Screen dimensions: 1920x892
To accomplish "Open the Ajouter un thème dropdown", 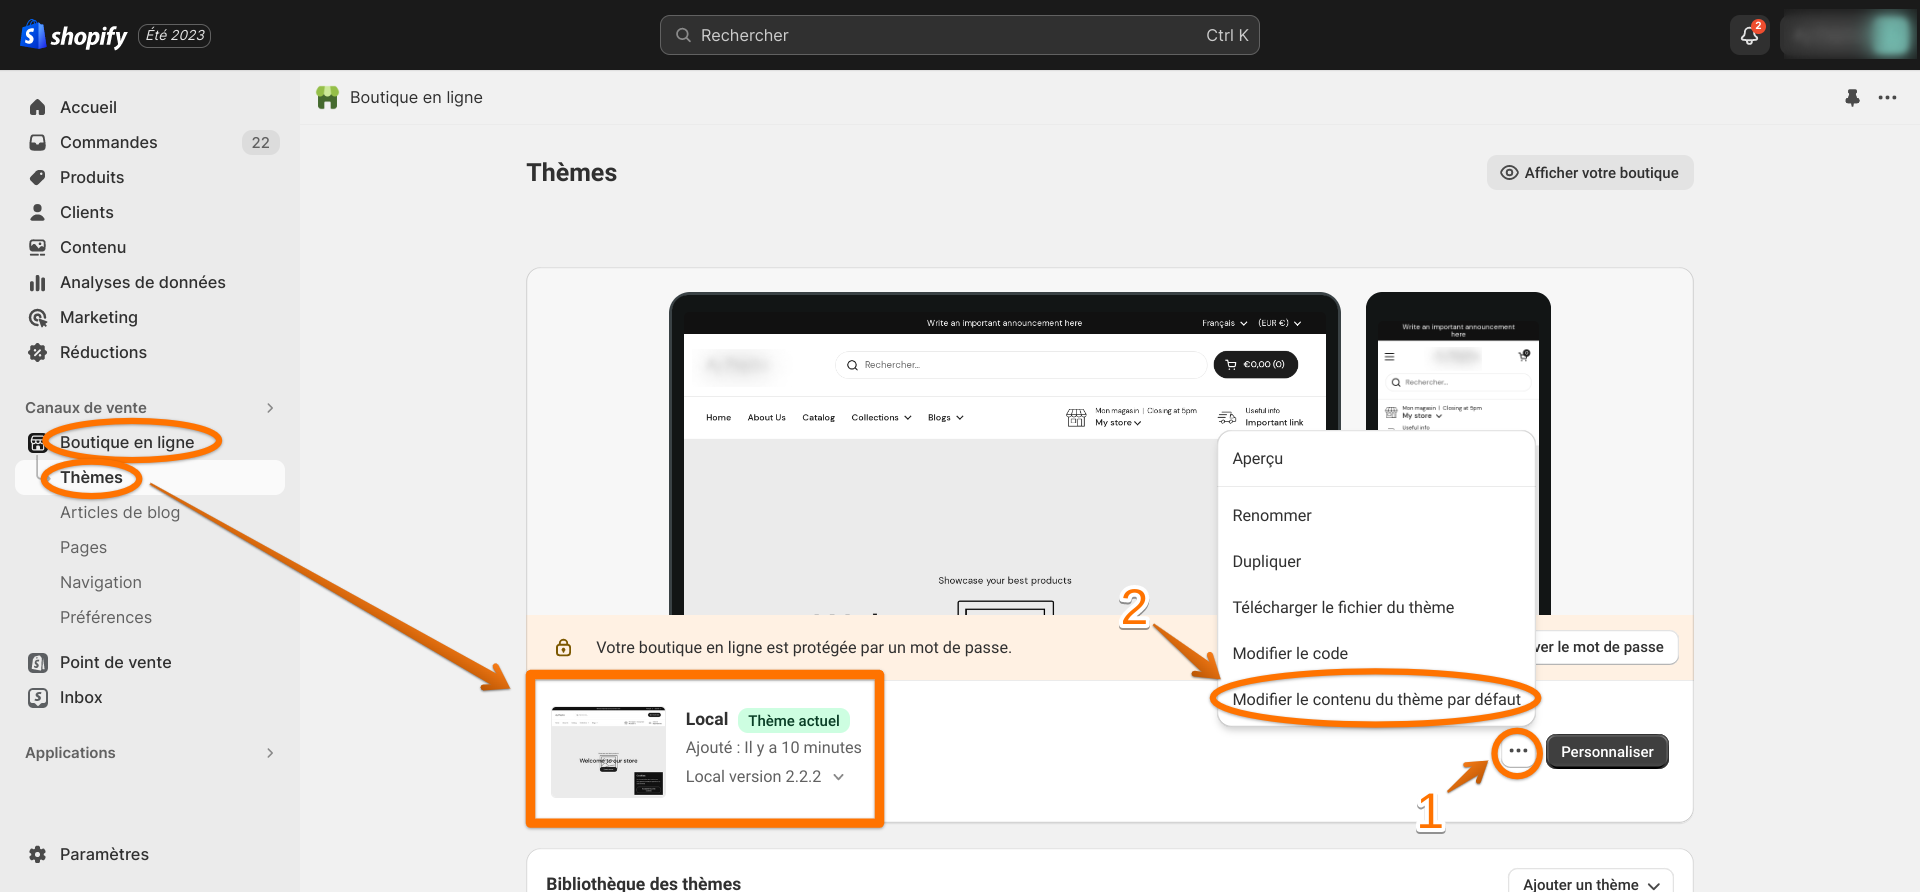I will click(1591, 884).
